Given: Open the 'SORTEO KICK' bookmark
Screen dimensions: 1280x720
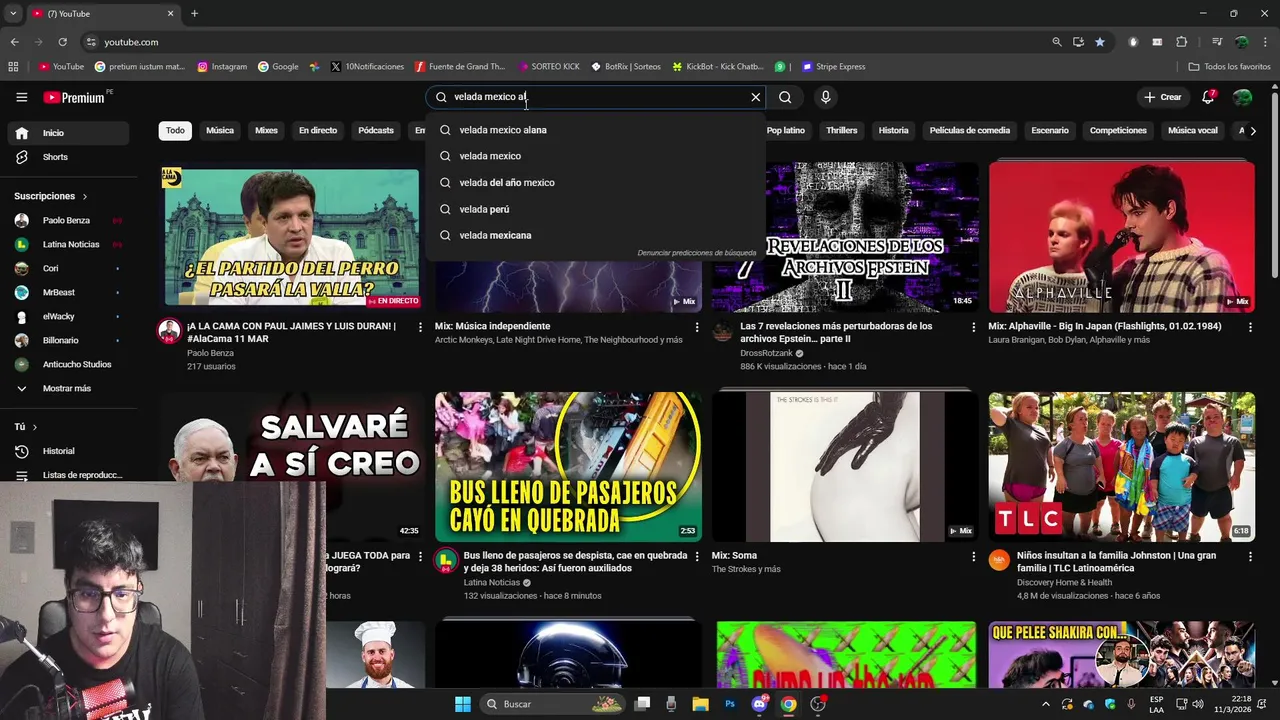Looking at the screenshot, I should pyautogui.click(x=549, y=67).
